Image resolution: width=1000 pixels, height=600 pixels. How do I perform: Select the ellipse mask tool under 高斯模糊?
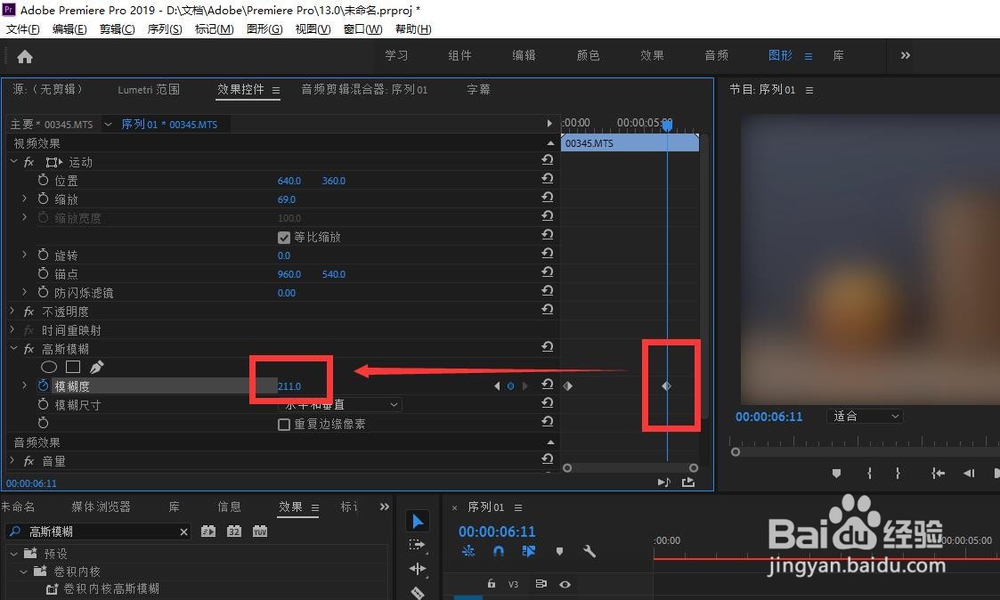point(48,367)
